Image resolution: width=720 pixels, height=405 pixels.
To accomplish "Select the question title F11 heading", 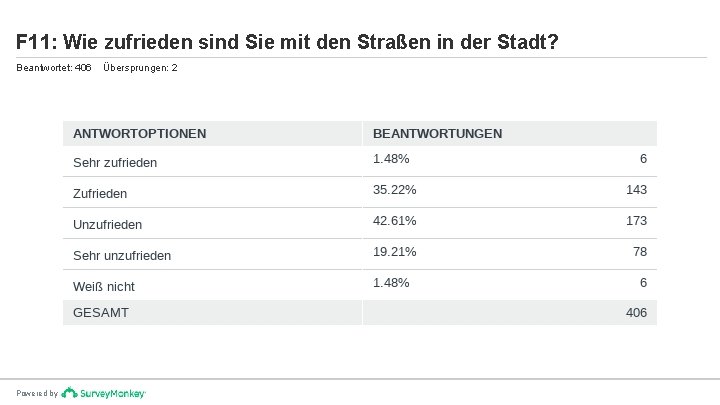I will pos(287,42).
